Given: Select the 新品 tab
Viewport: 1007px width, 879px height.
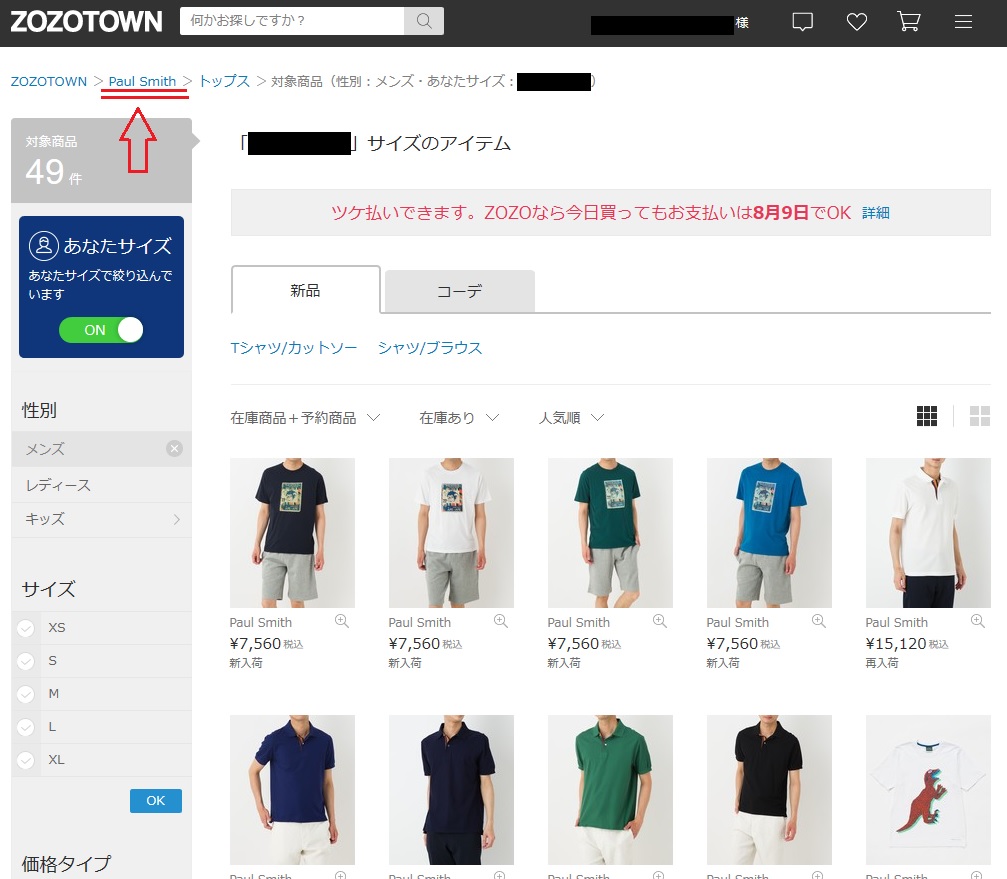Looking at the screenshot, I should click(306, 290).
